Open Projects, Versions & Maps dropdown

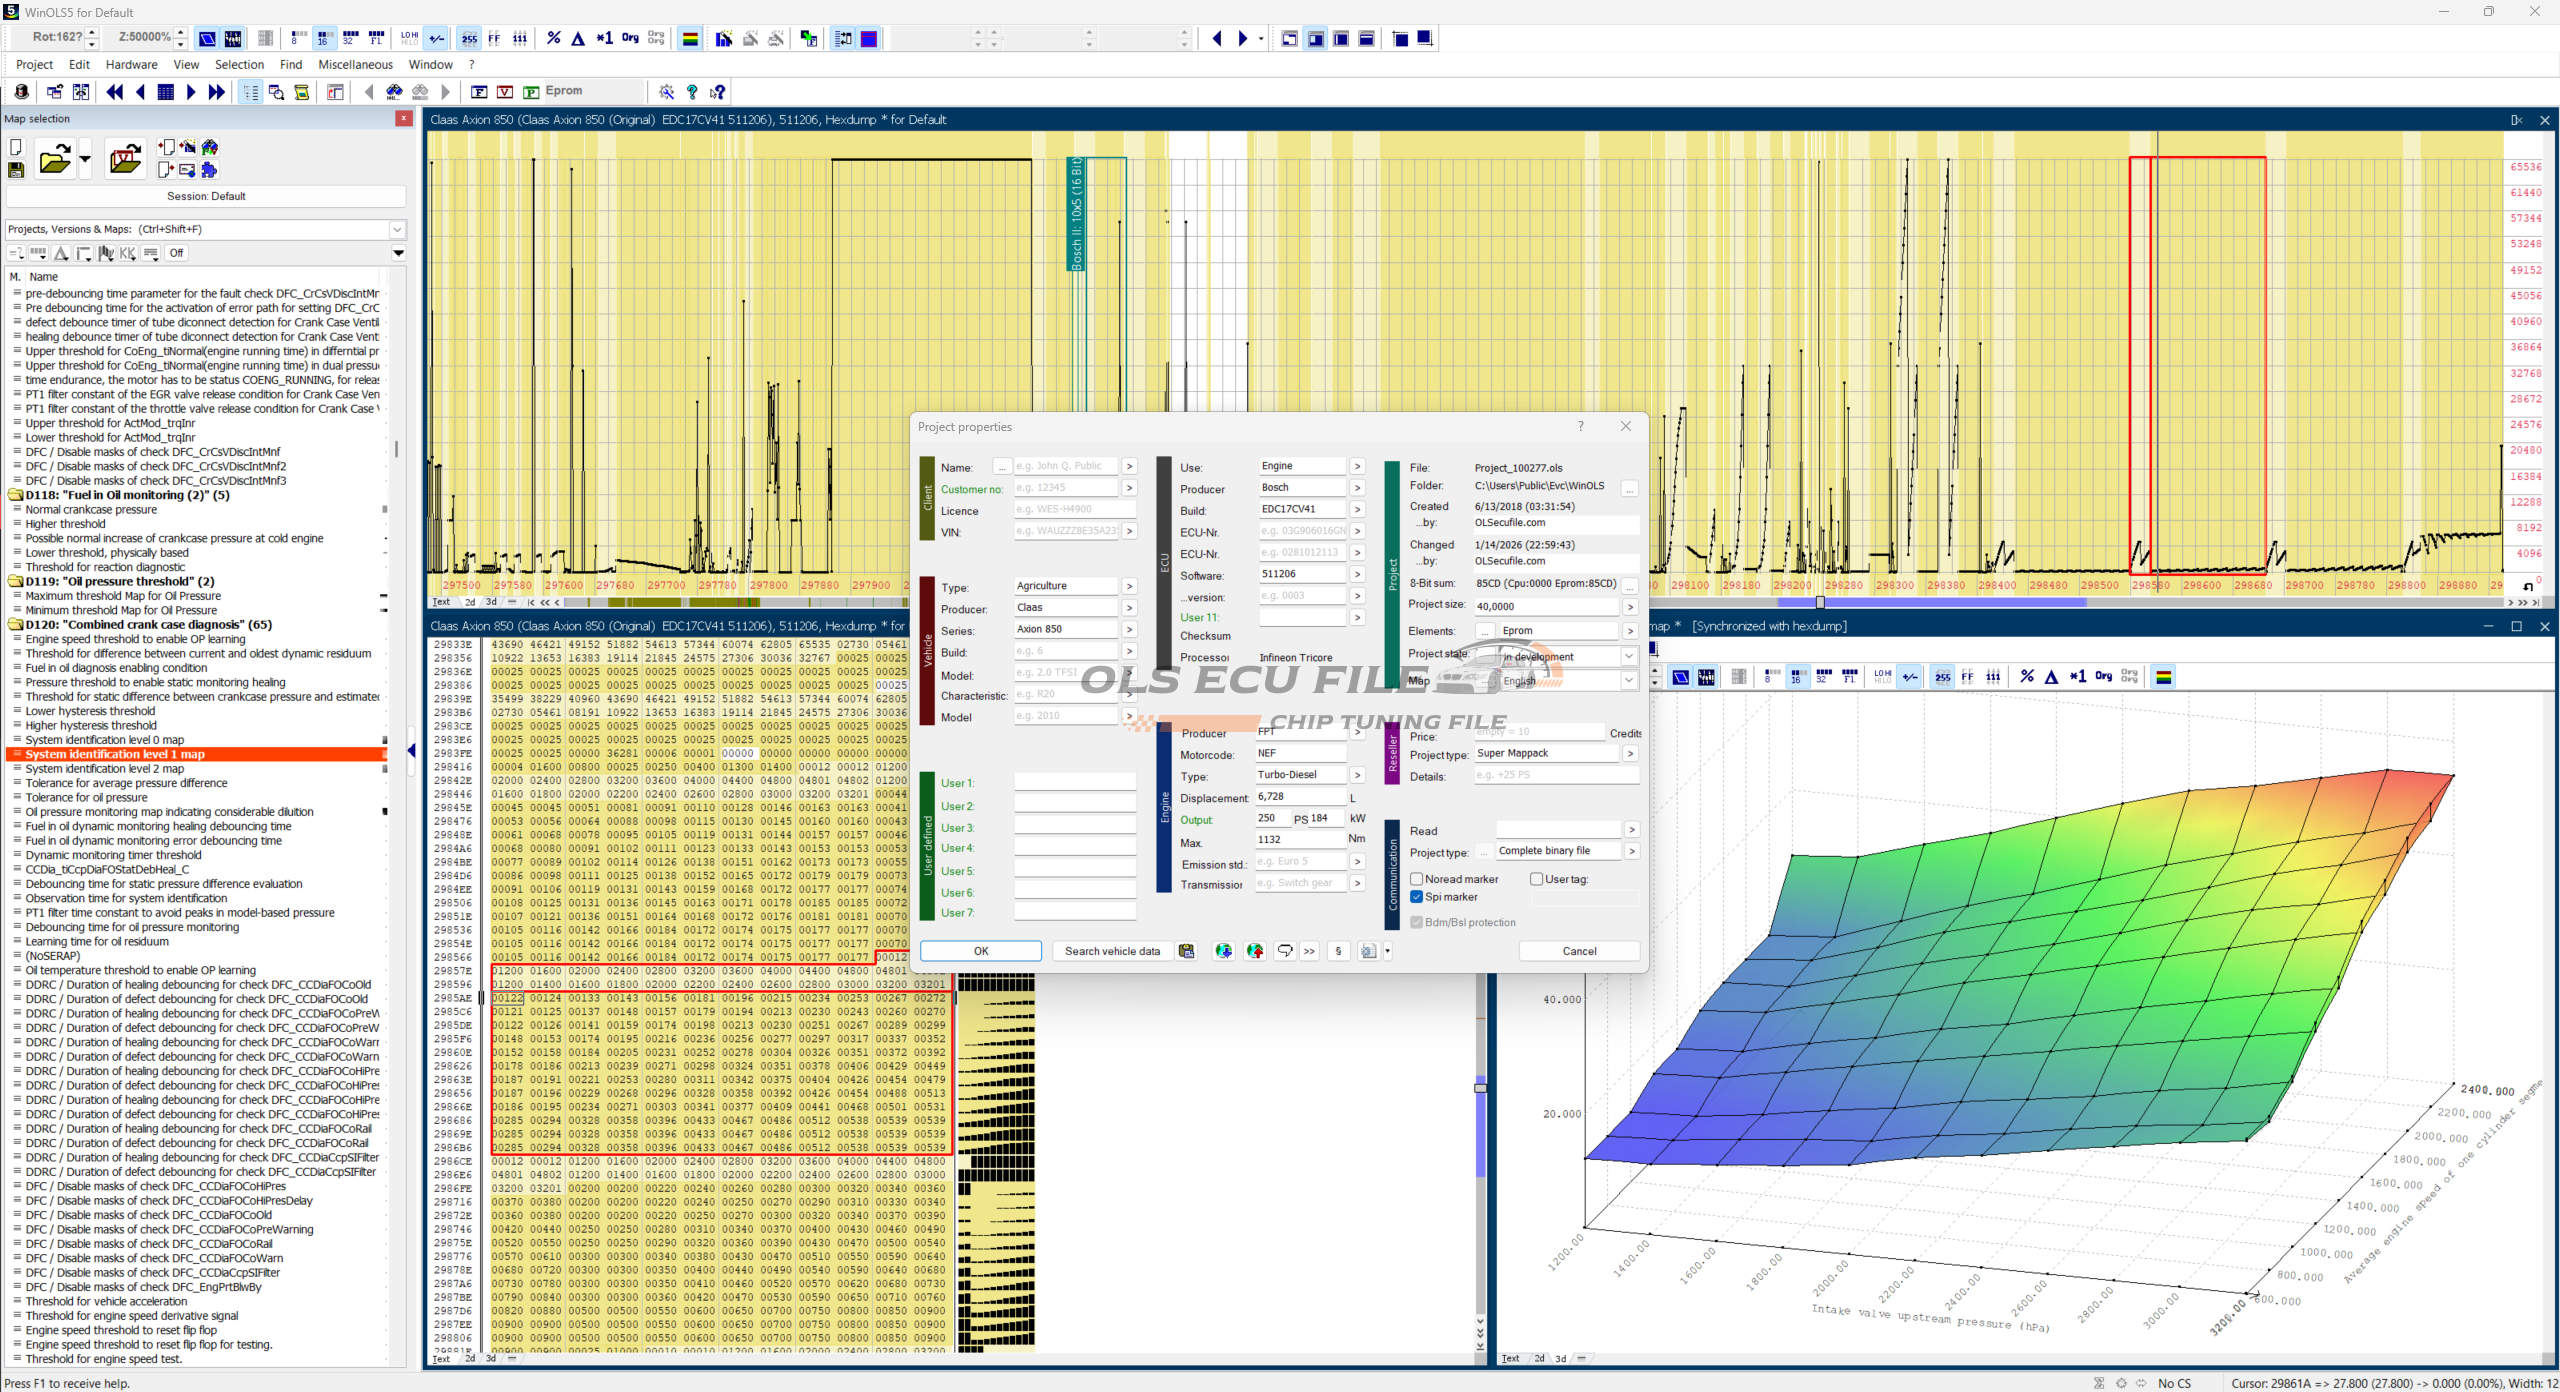(x=397, y=229)
